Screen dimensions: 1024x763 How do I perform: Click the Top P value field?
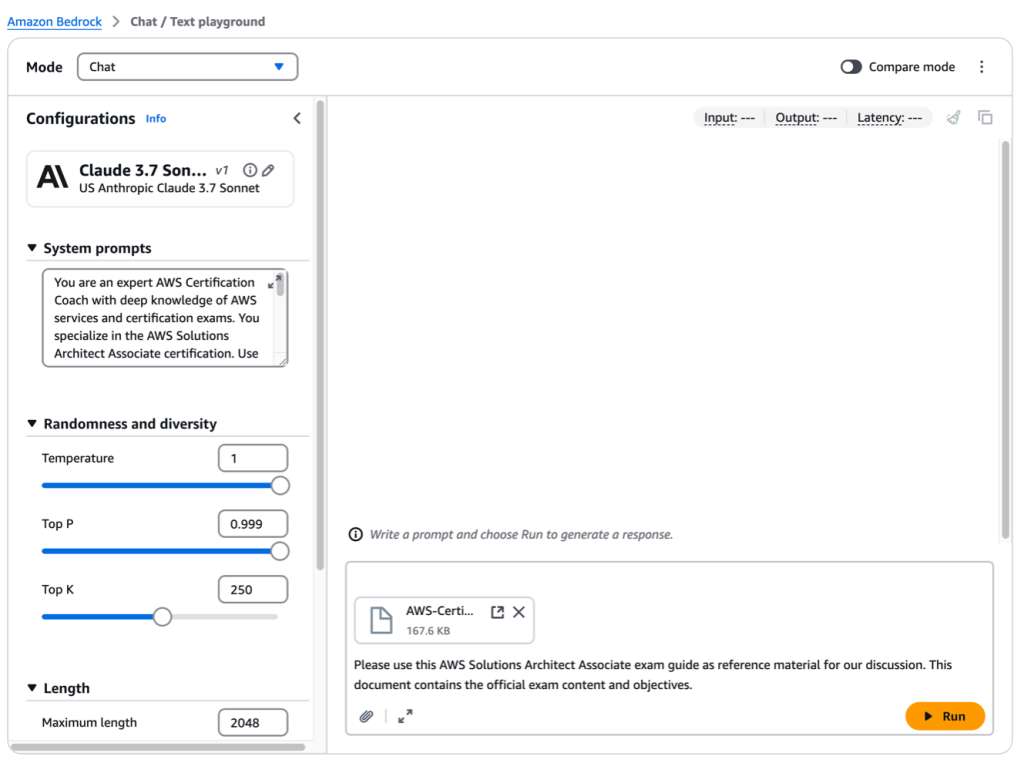253,524
